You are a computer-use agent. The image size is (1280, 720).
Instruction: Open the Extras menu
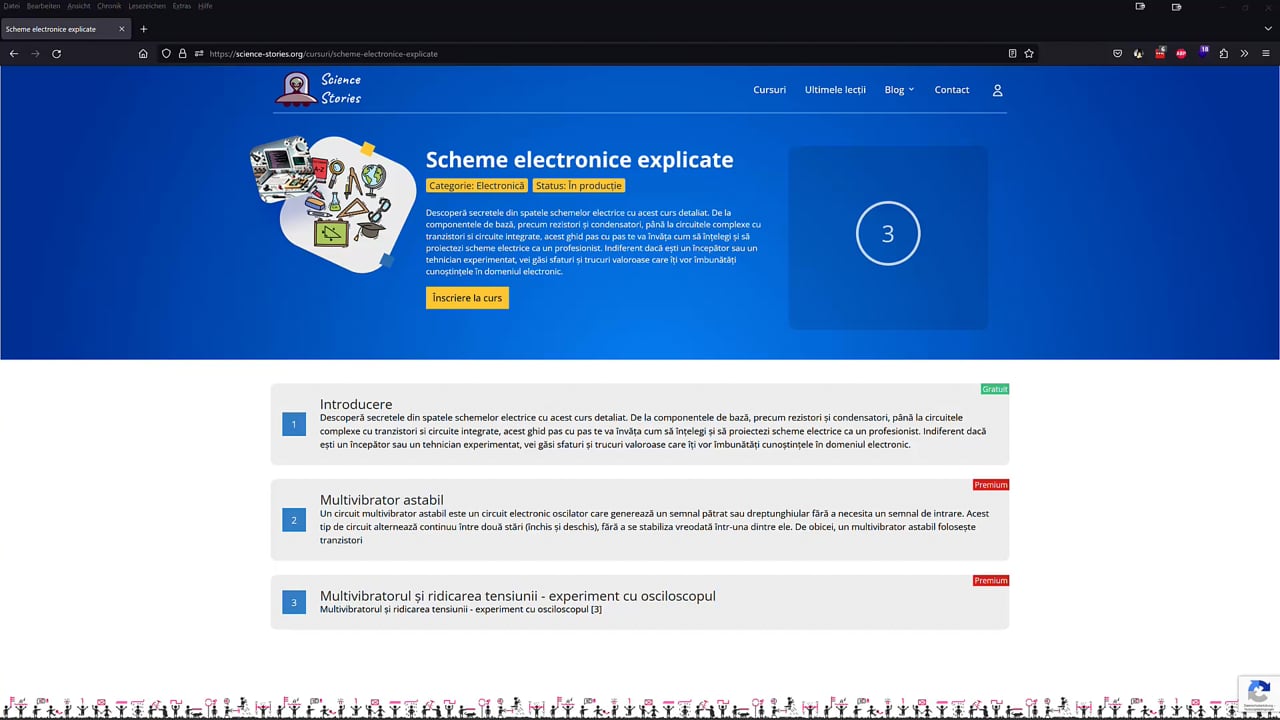tap(182, 6)
